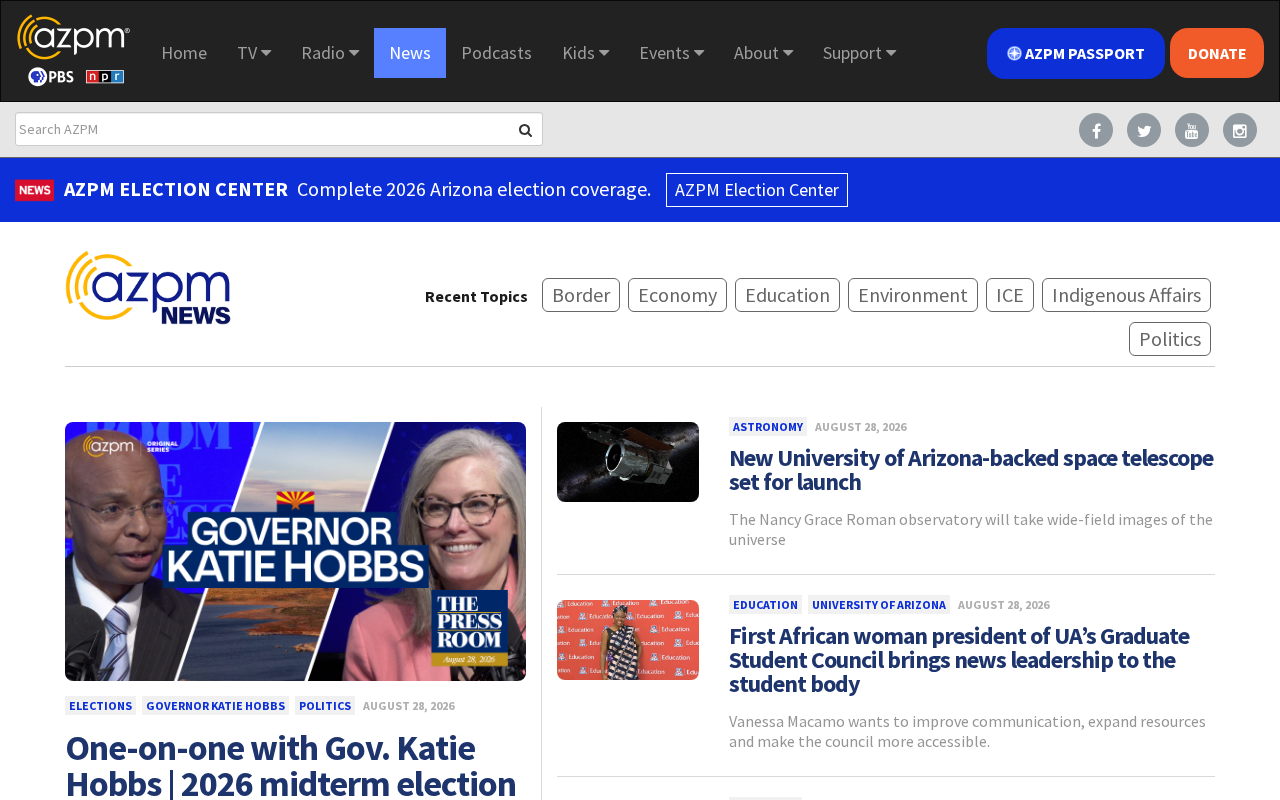Viewport: 1280px width, 800px height.
Task: Click the AZPM Passport button
Action: tap(1076, 53)
